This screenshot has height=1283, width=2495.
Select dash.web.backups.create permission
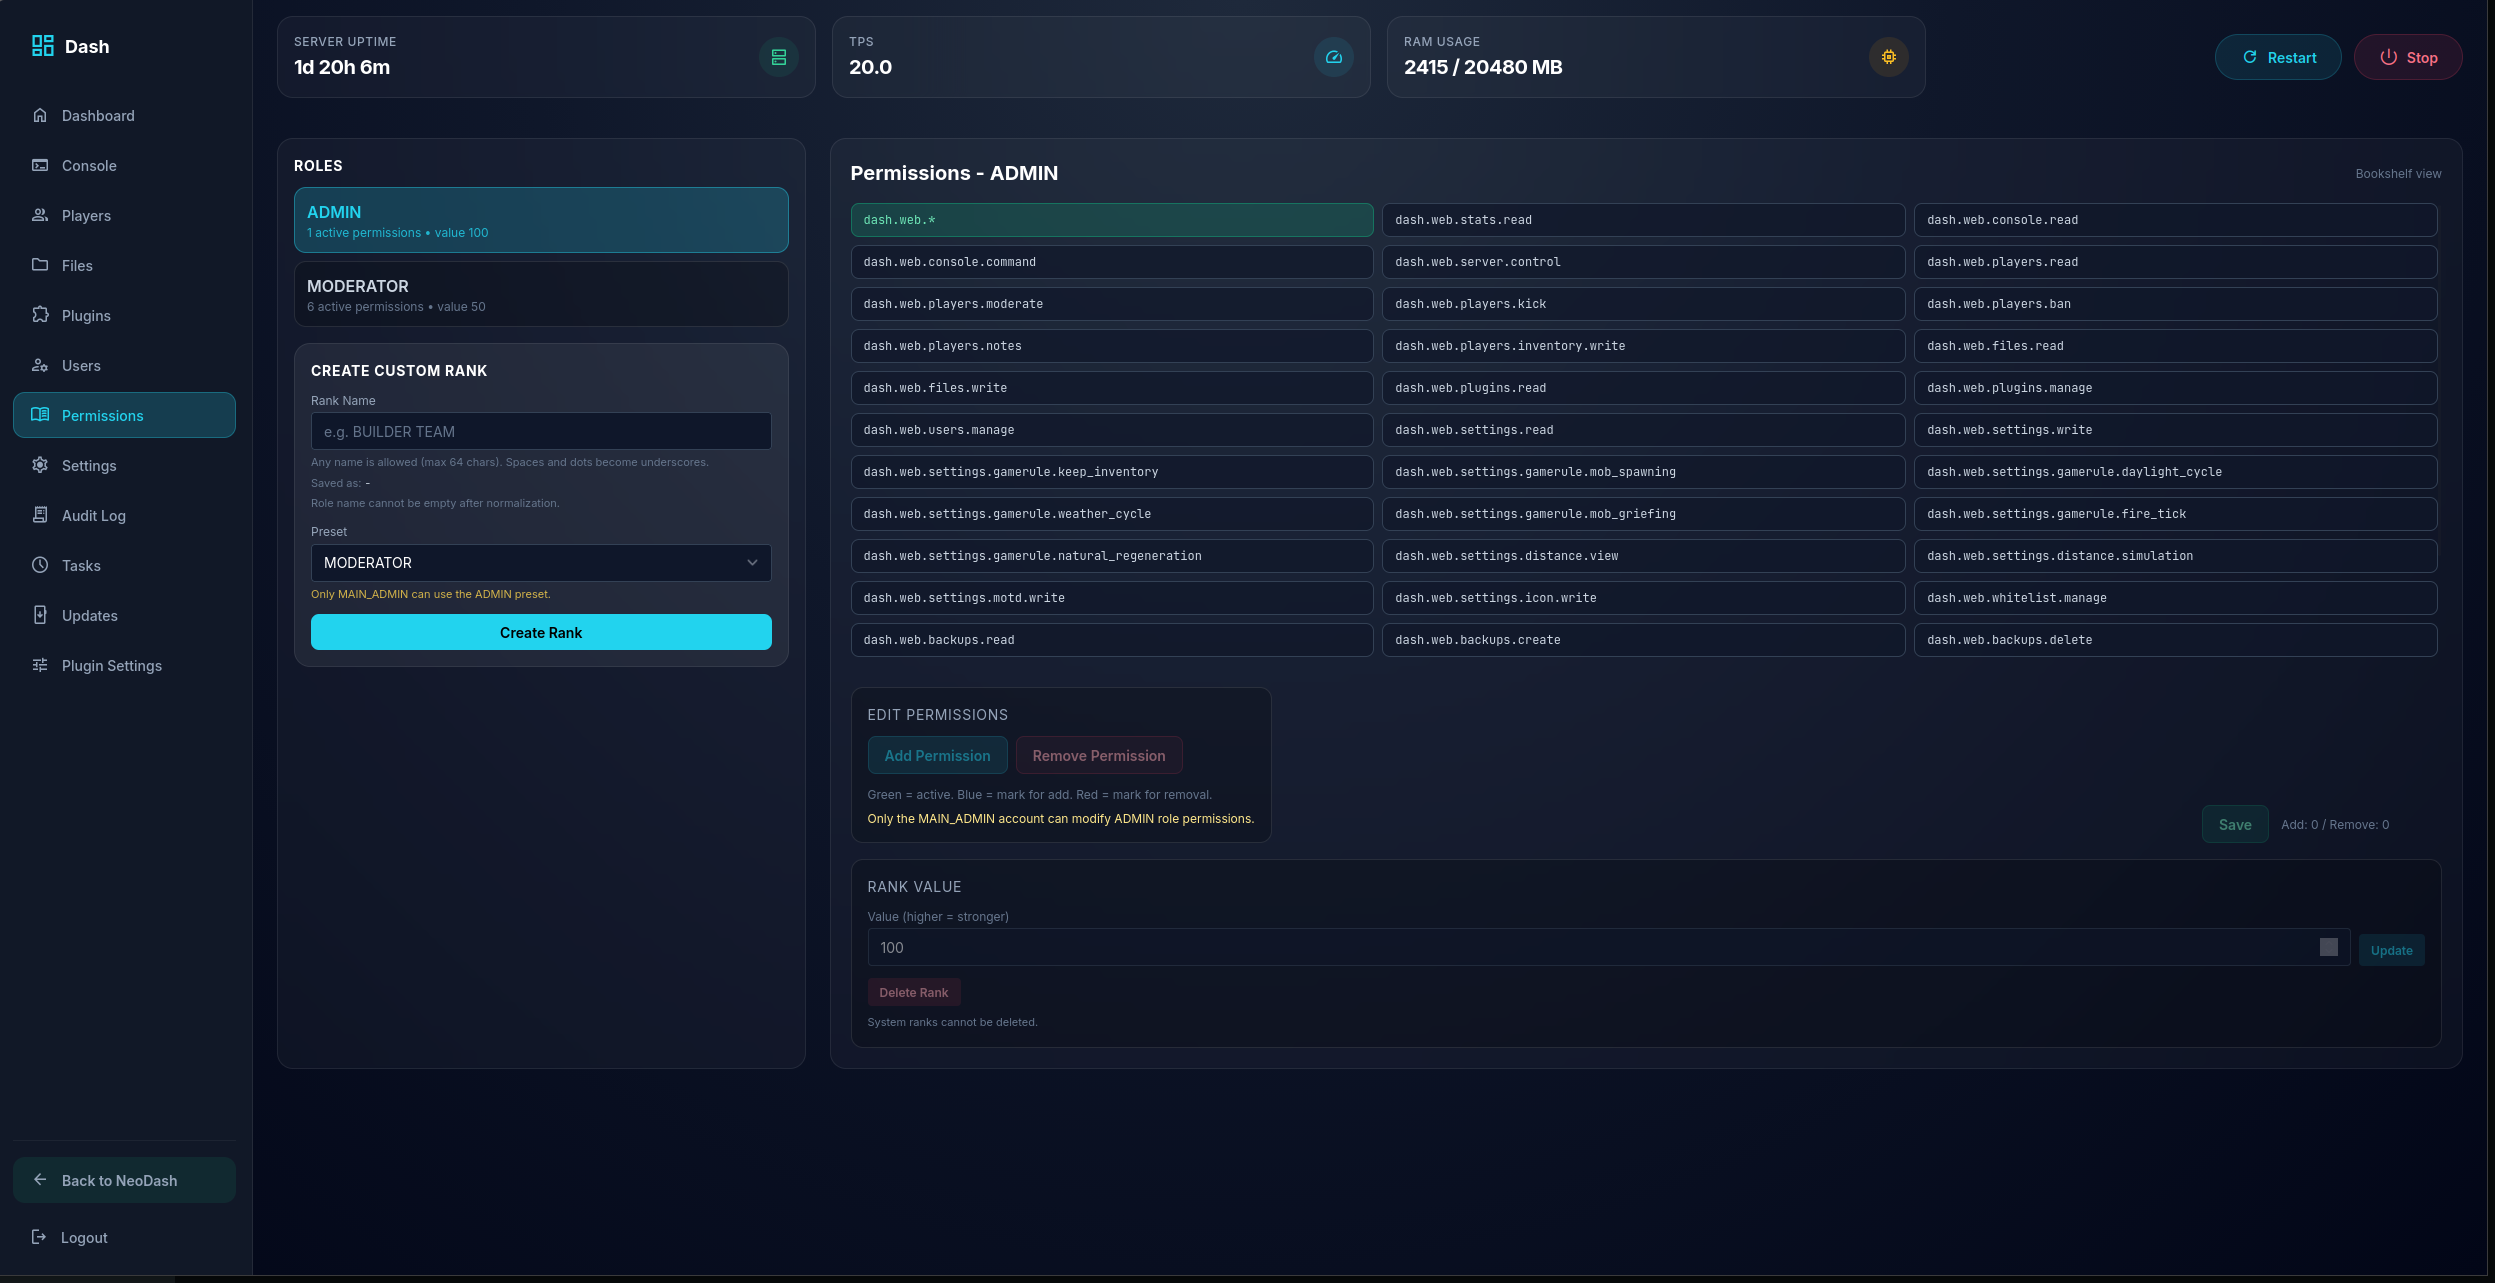click(x=1643, y=640)
